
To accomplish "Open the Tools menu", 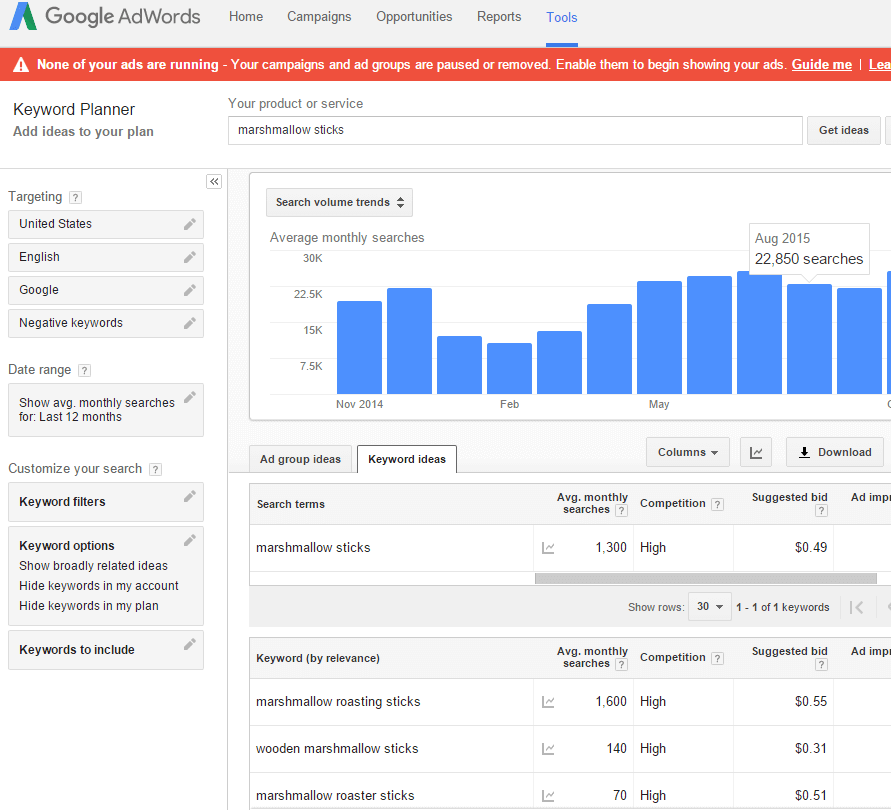I will (x=561, y=18).
